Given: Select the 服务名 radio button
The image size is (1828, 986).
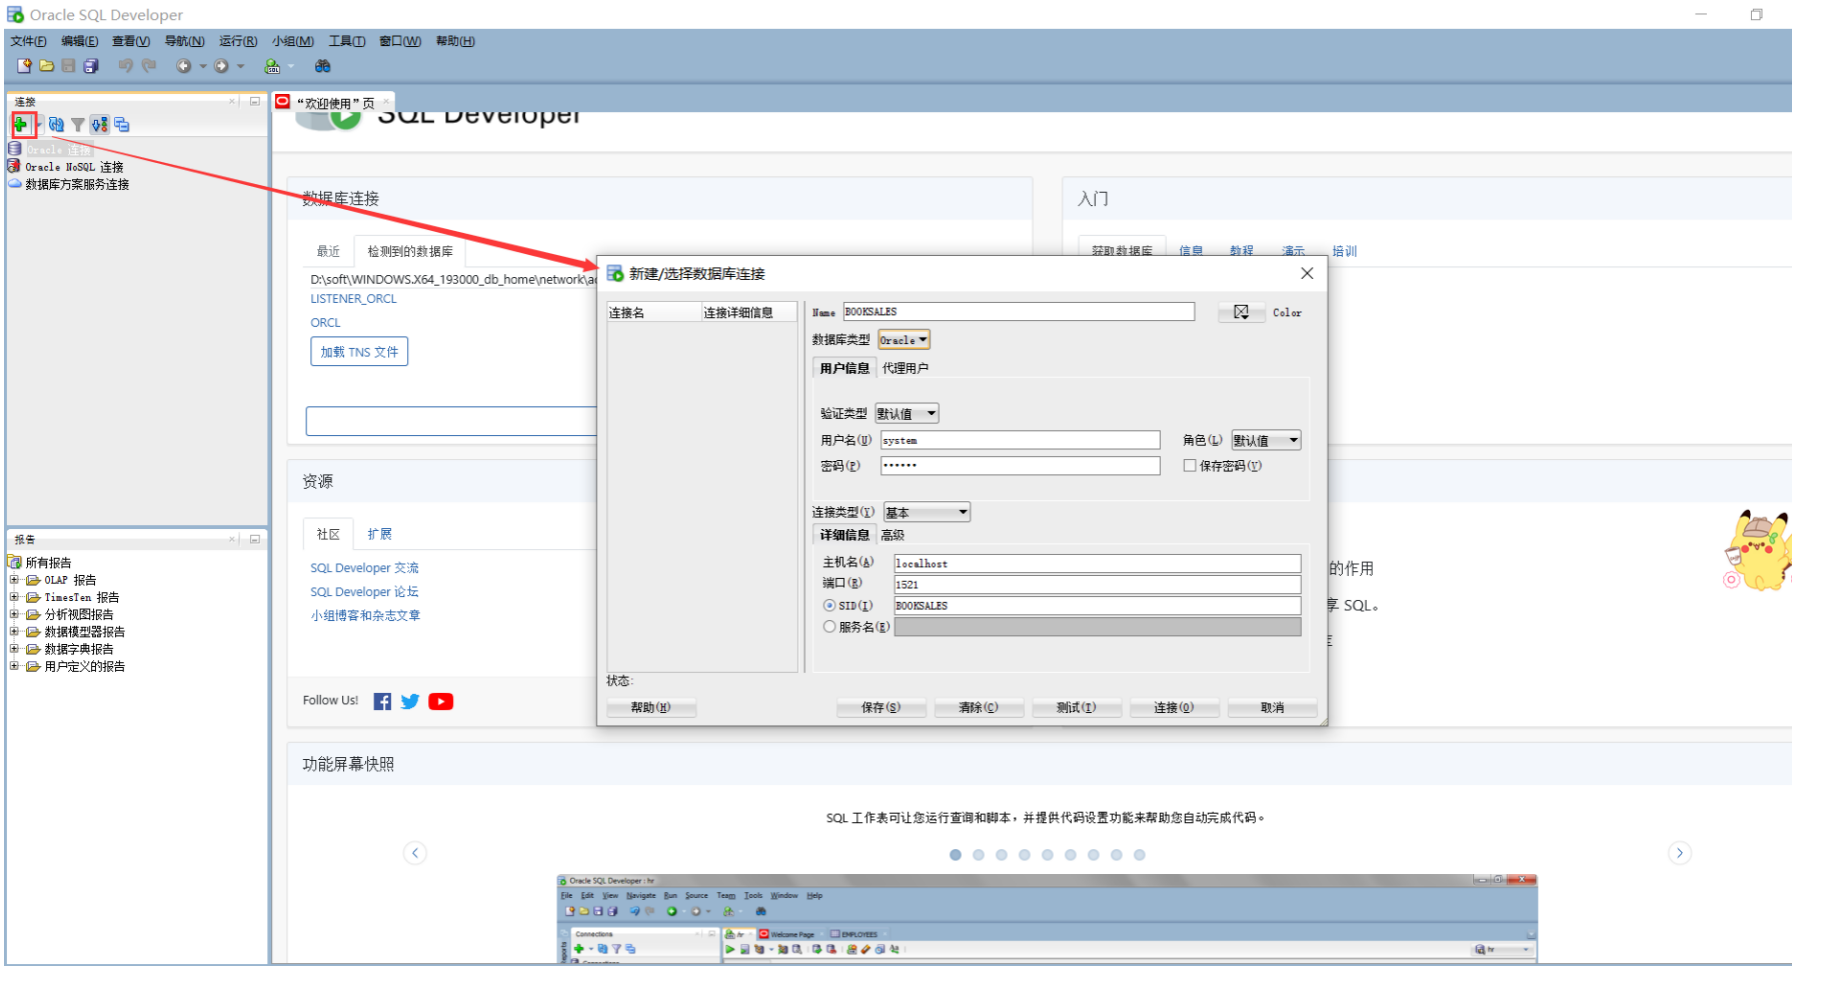Looking at the screenshot, I should (x=829, y=627).
